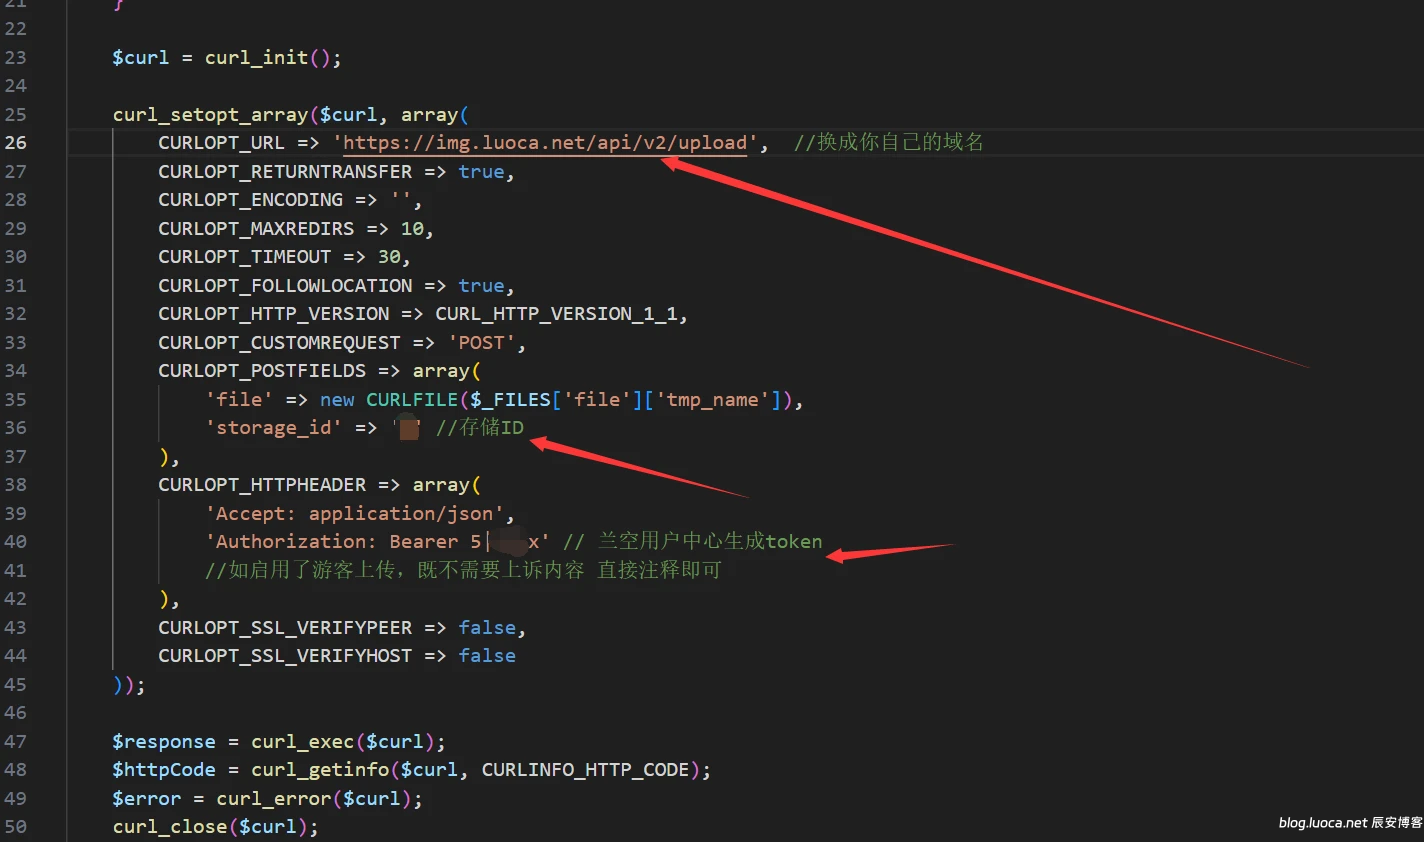The image size is (1424, 842).
Task: Click the CURLFILE class name
Action: pos(411,400)
